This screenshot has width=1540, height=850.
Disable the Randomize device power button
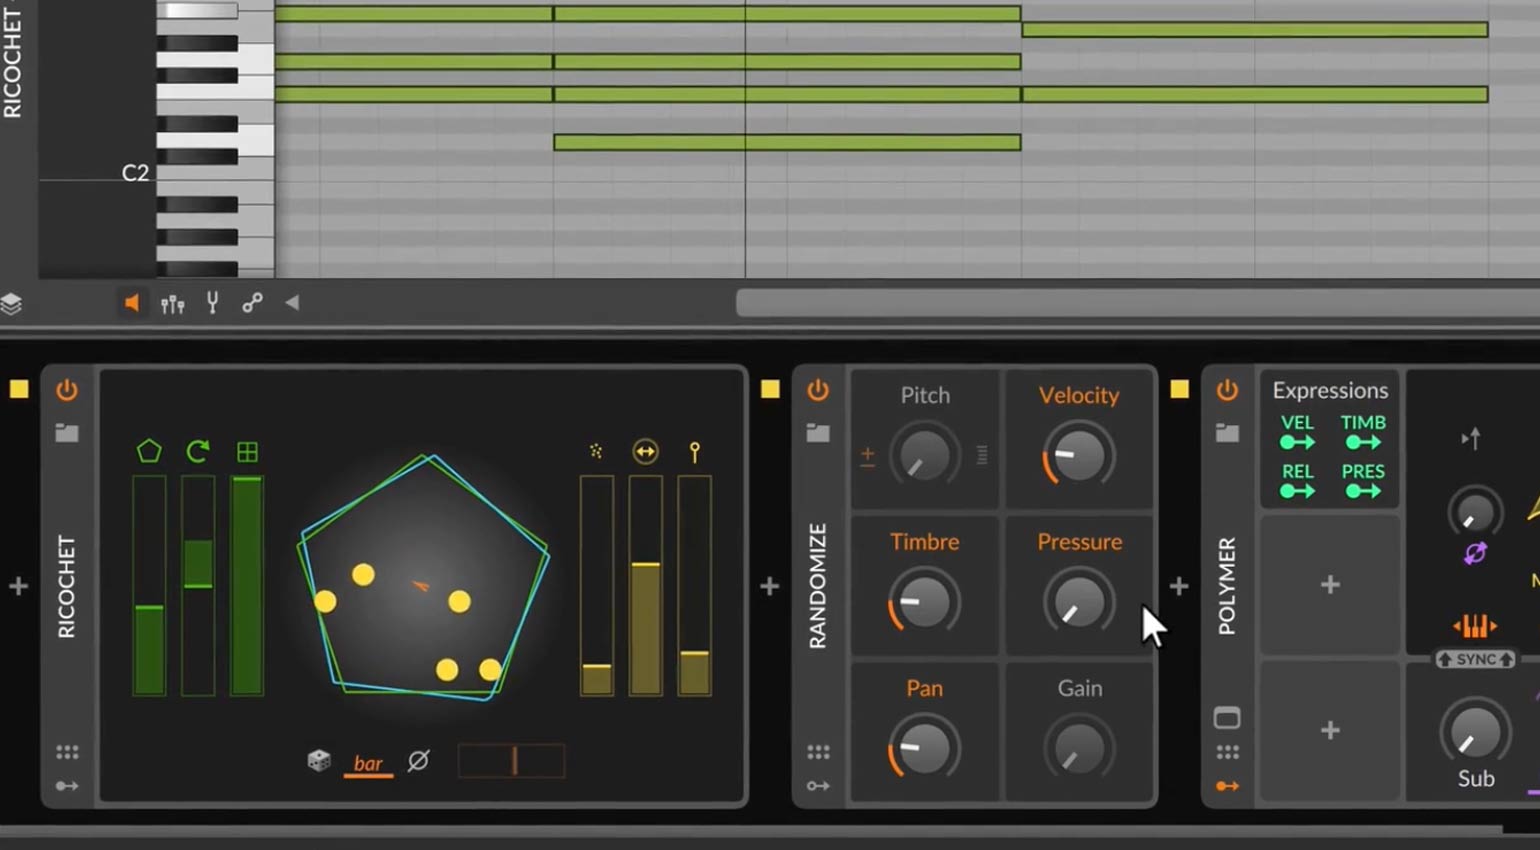[x=818, y=390]
